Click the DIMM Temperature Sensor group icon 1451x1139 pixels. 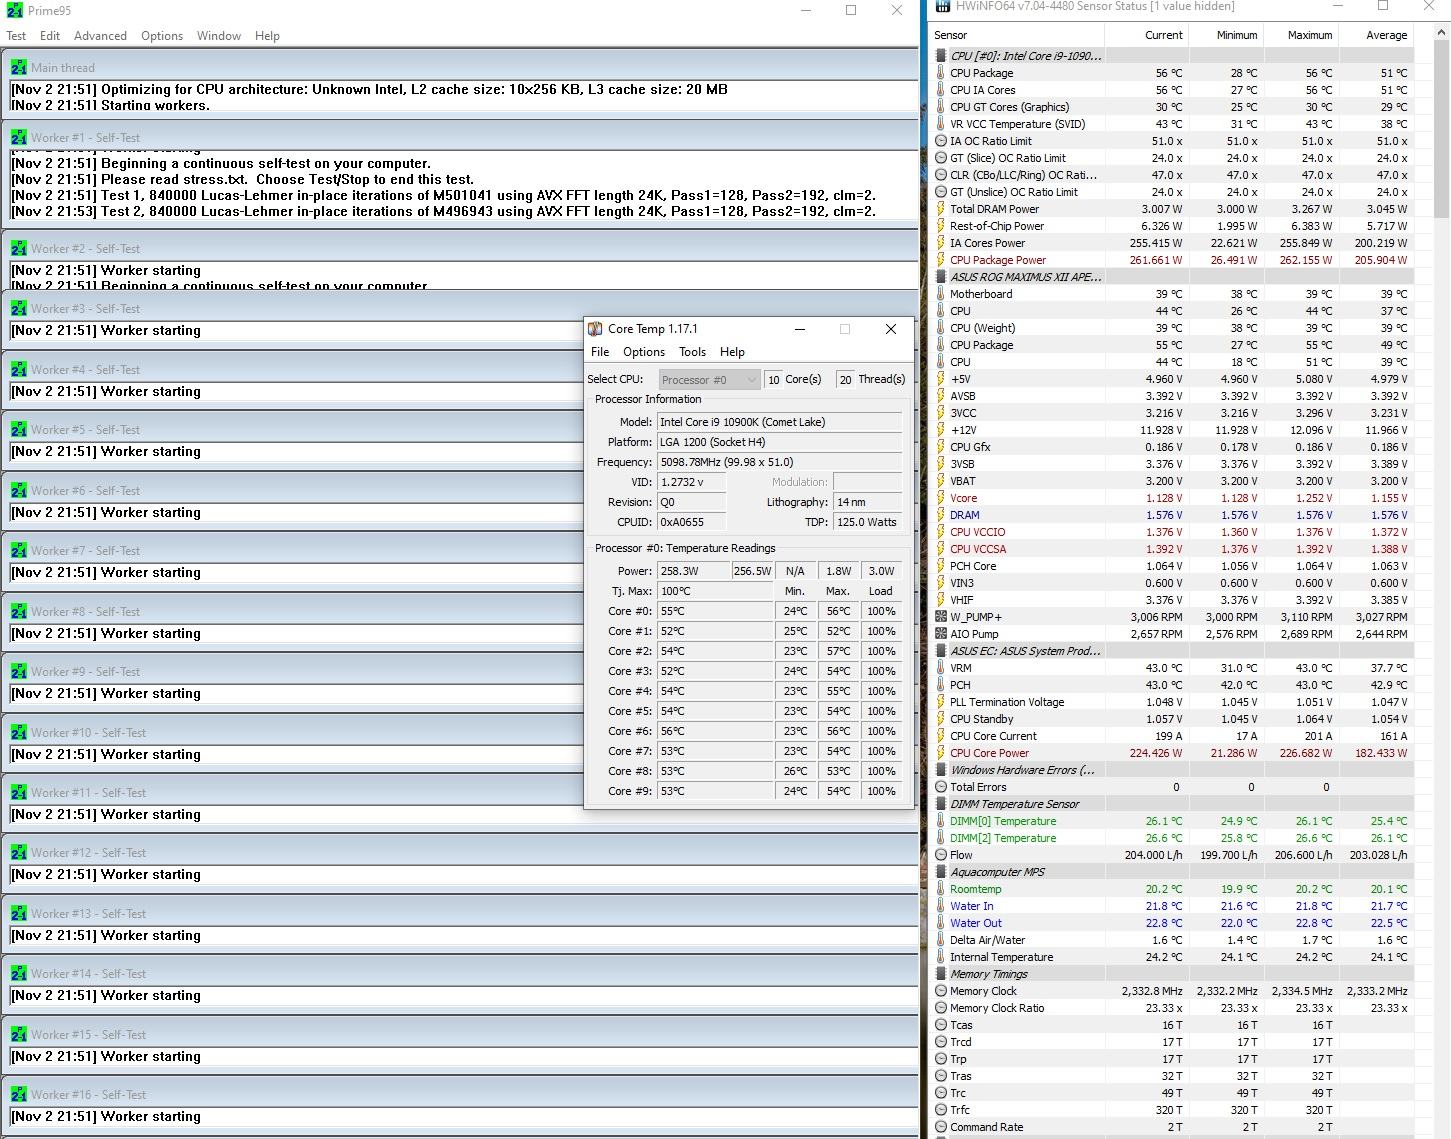[x=940, y=804]
